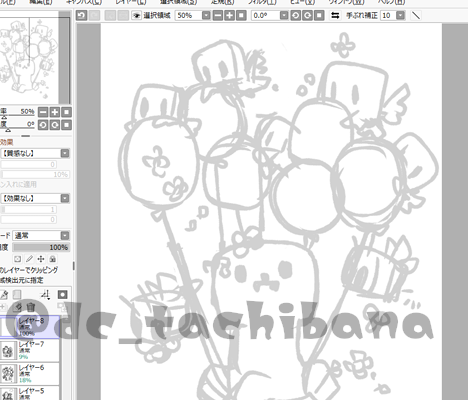Click the Undo arrow in the toolbar

[82, 15]
